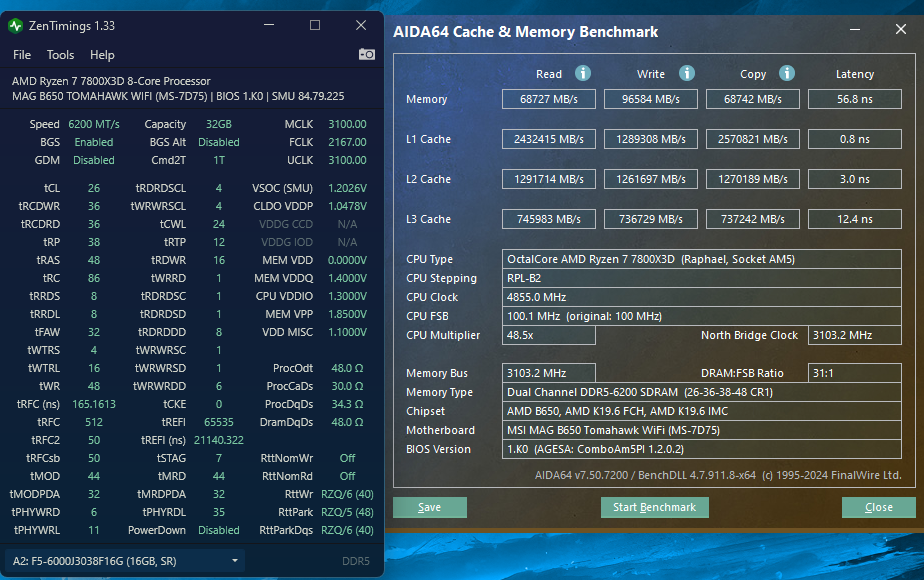Open the Tools menu in ZenTimings

pyautogui.click(x=60, y=55)
